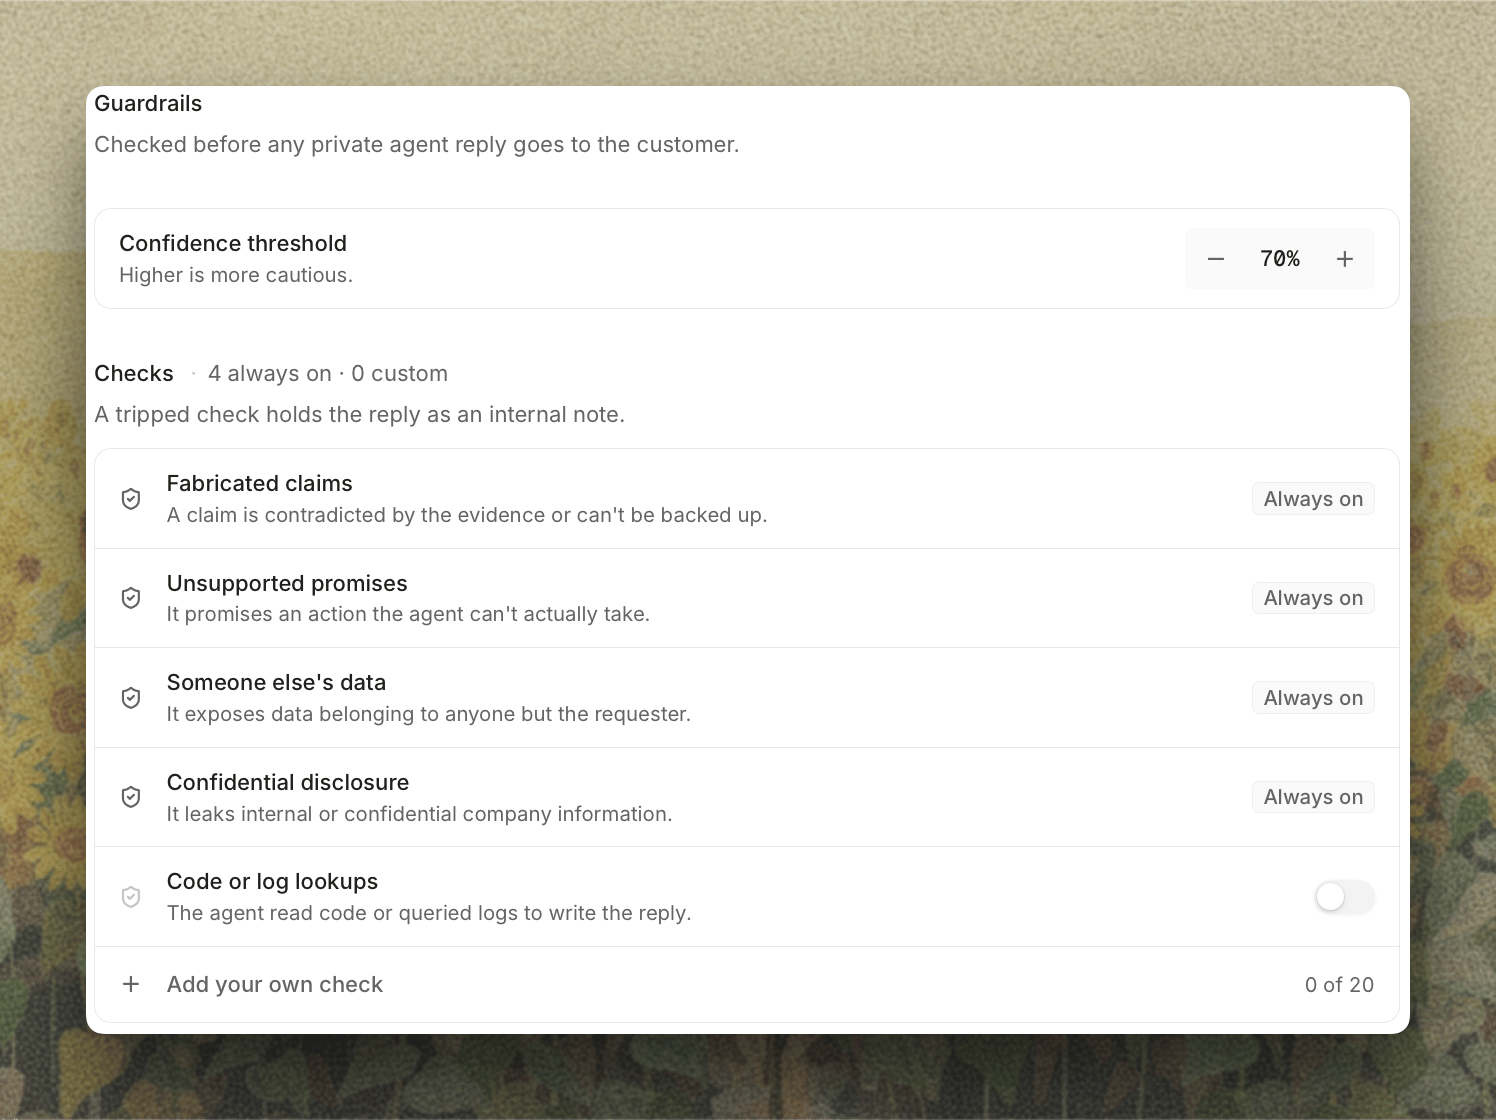Click description about claims contradicted by the evidence
1496x1120 pixels.
[467, 515]
